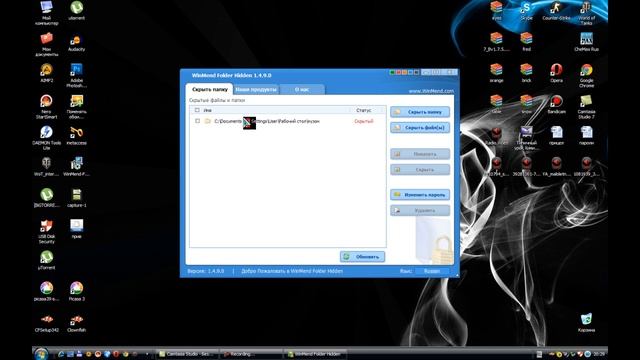640x360 pixels.
Task: Launch Audacity from the desktop
Action: [x=76, y=42]
